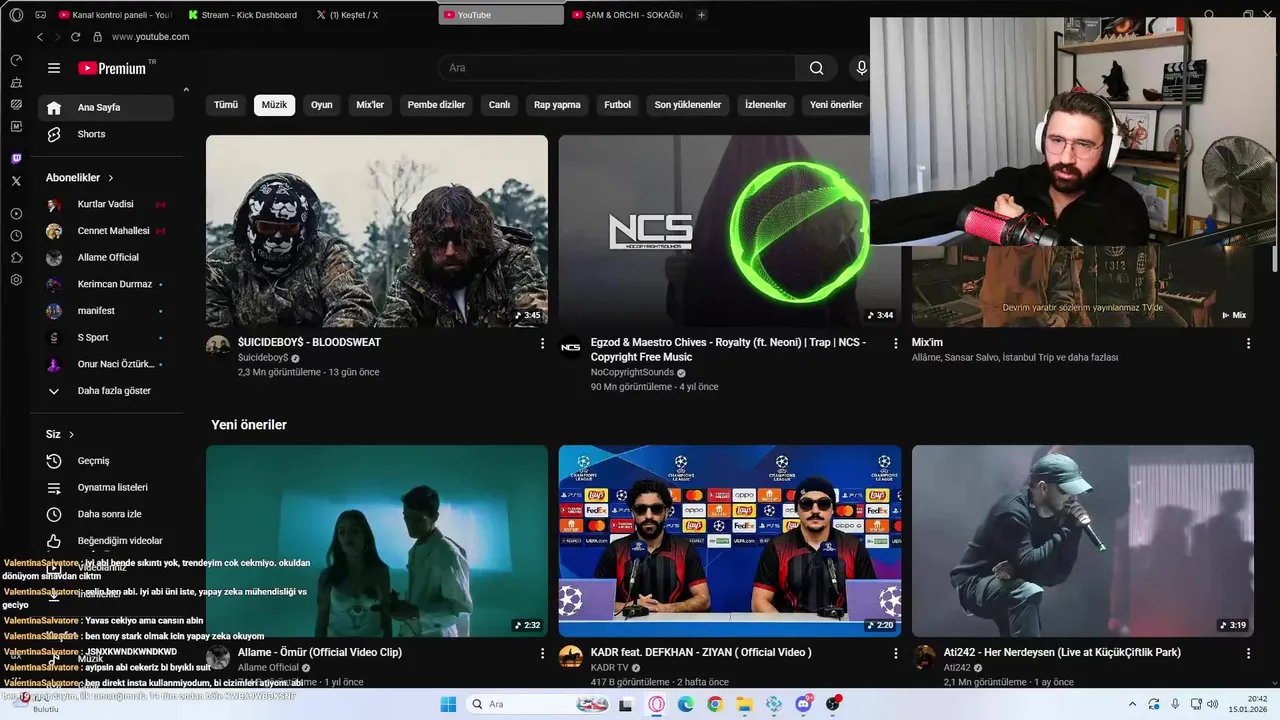Open Opera sidebar history clock icon

16,236
